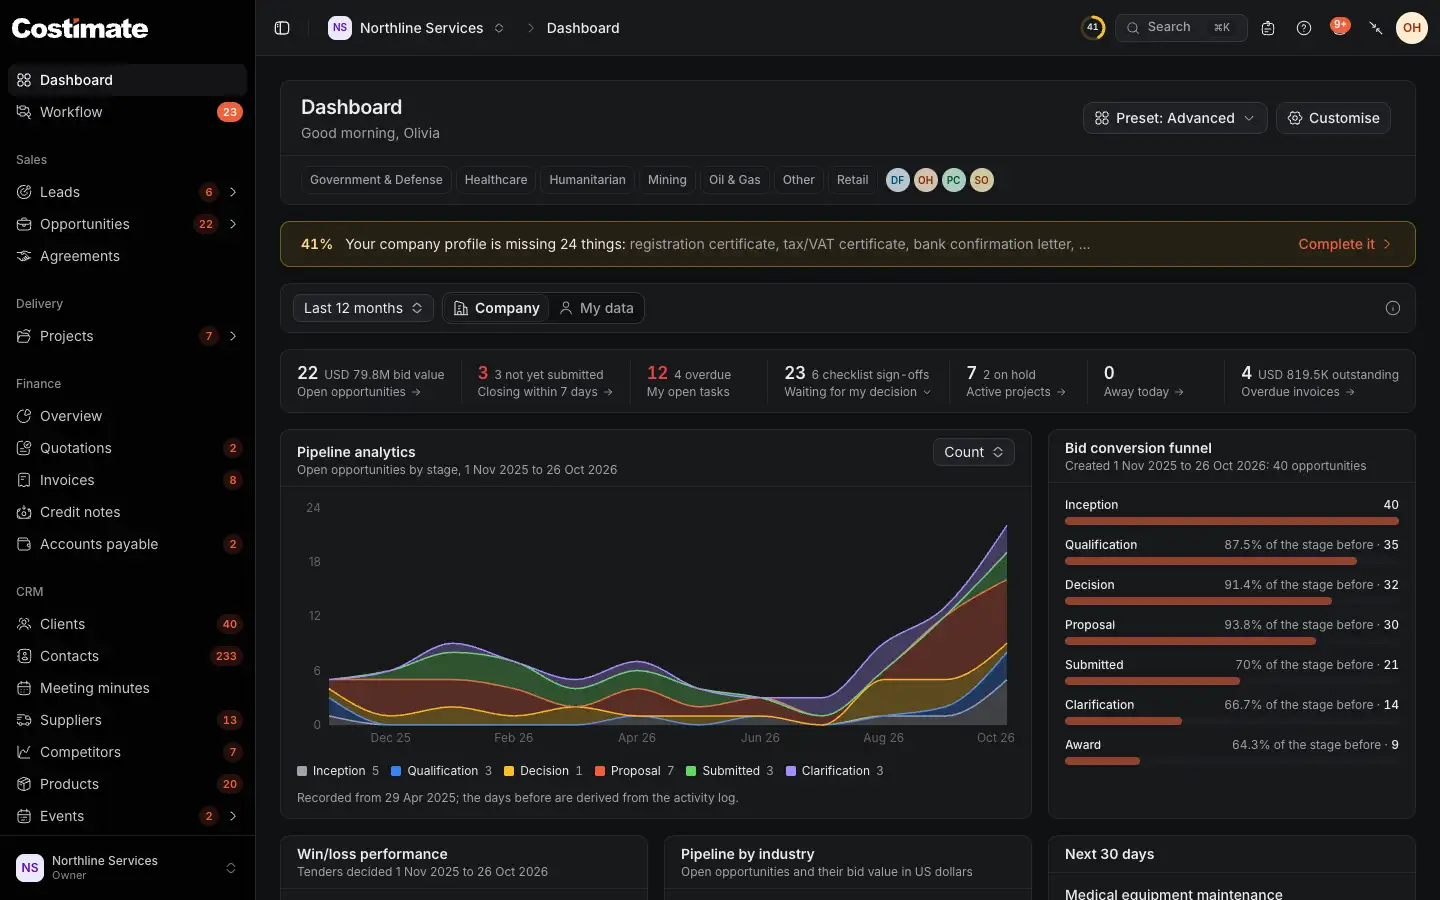Open Workflow in the sidebar
This screenshot has height=900, width=1440.
tap(127, 112)
